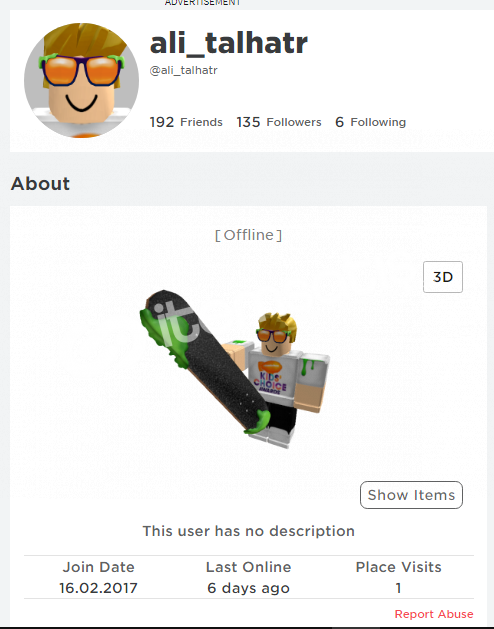Click the Friends count number 192

pos(162,122)
